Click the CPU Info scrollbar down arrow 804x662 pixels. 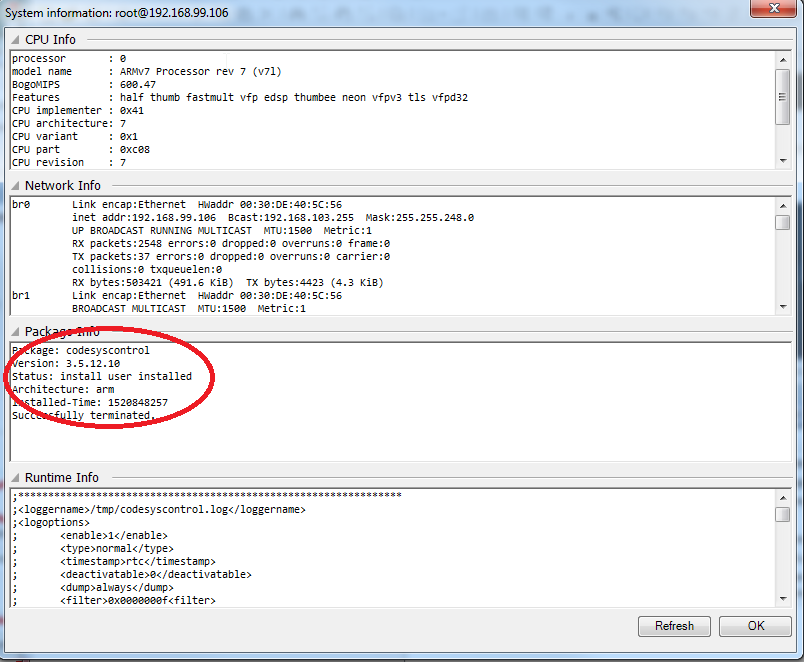pos(783,160)
